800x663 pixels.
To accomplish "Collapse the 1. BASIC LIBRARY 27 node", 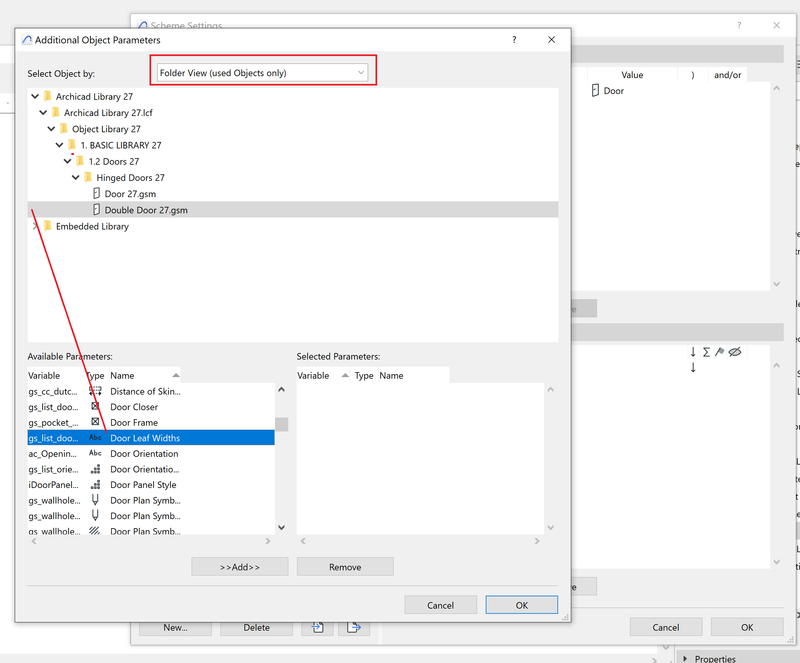I will 60,145.
